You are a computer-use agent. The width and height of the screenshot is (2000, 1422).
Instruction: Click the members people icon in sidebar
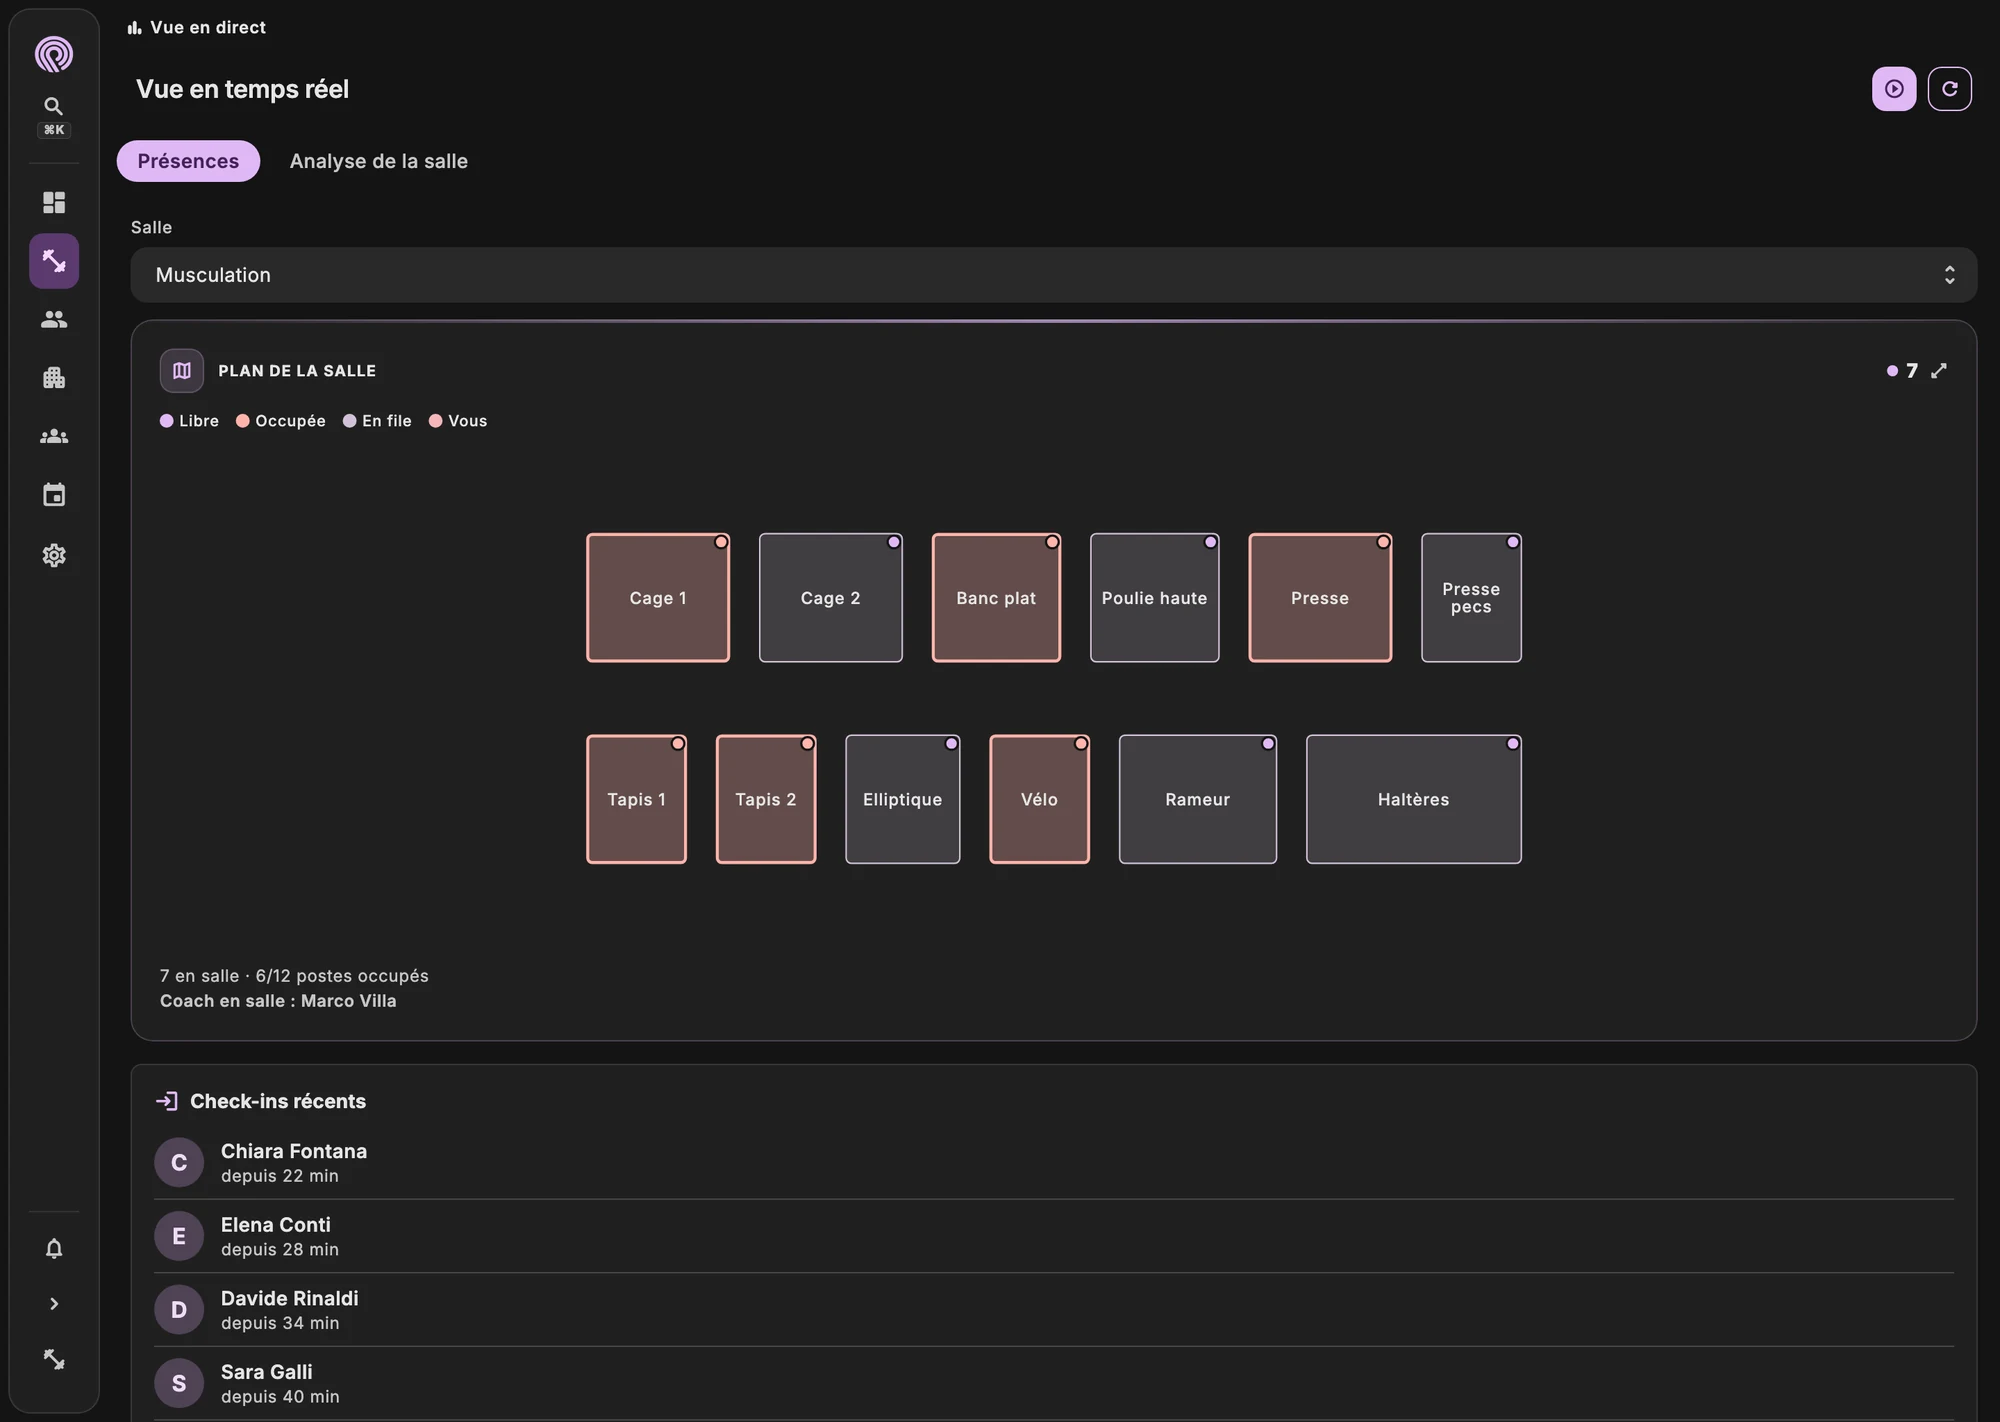click(x=54, y=319)
